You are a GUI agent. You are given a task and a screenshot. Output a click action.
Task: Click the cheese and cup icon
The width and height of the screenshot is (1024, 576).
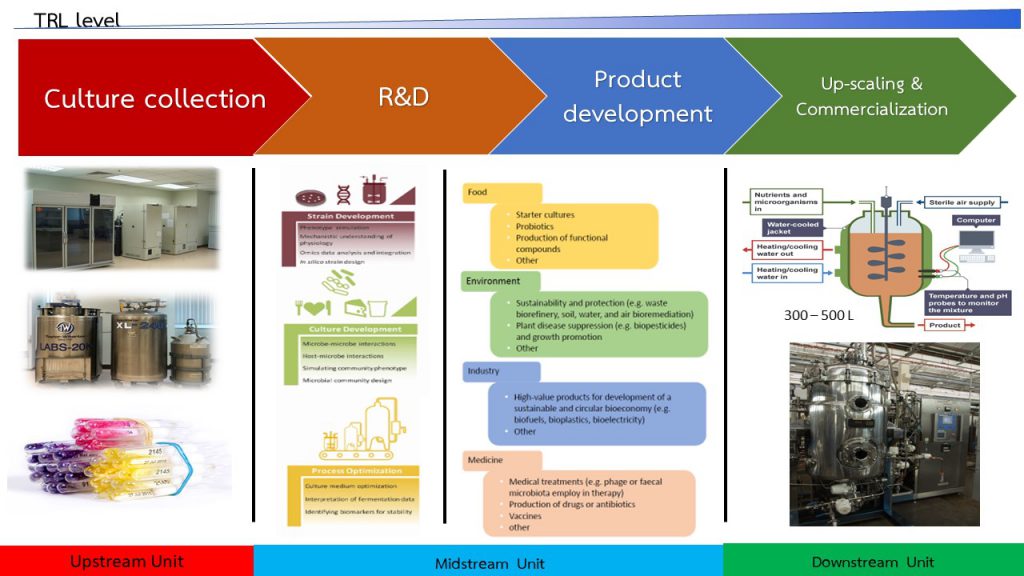[366, 308]
